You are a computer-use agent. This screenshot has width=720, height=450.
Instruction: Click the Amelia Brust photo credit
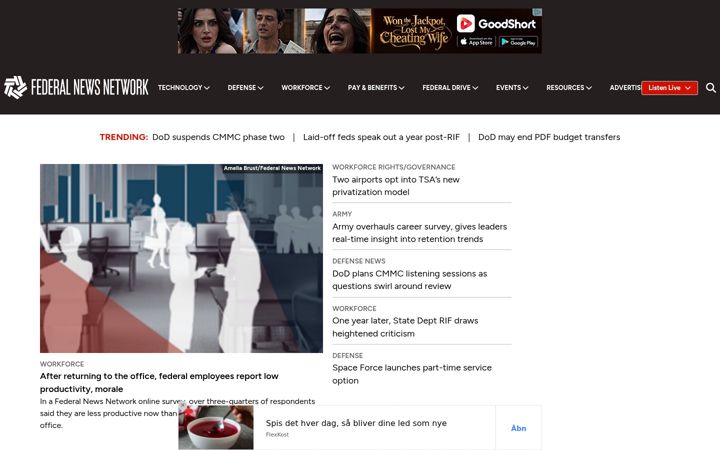coord(272,168)
